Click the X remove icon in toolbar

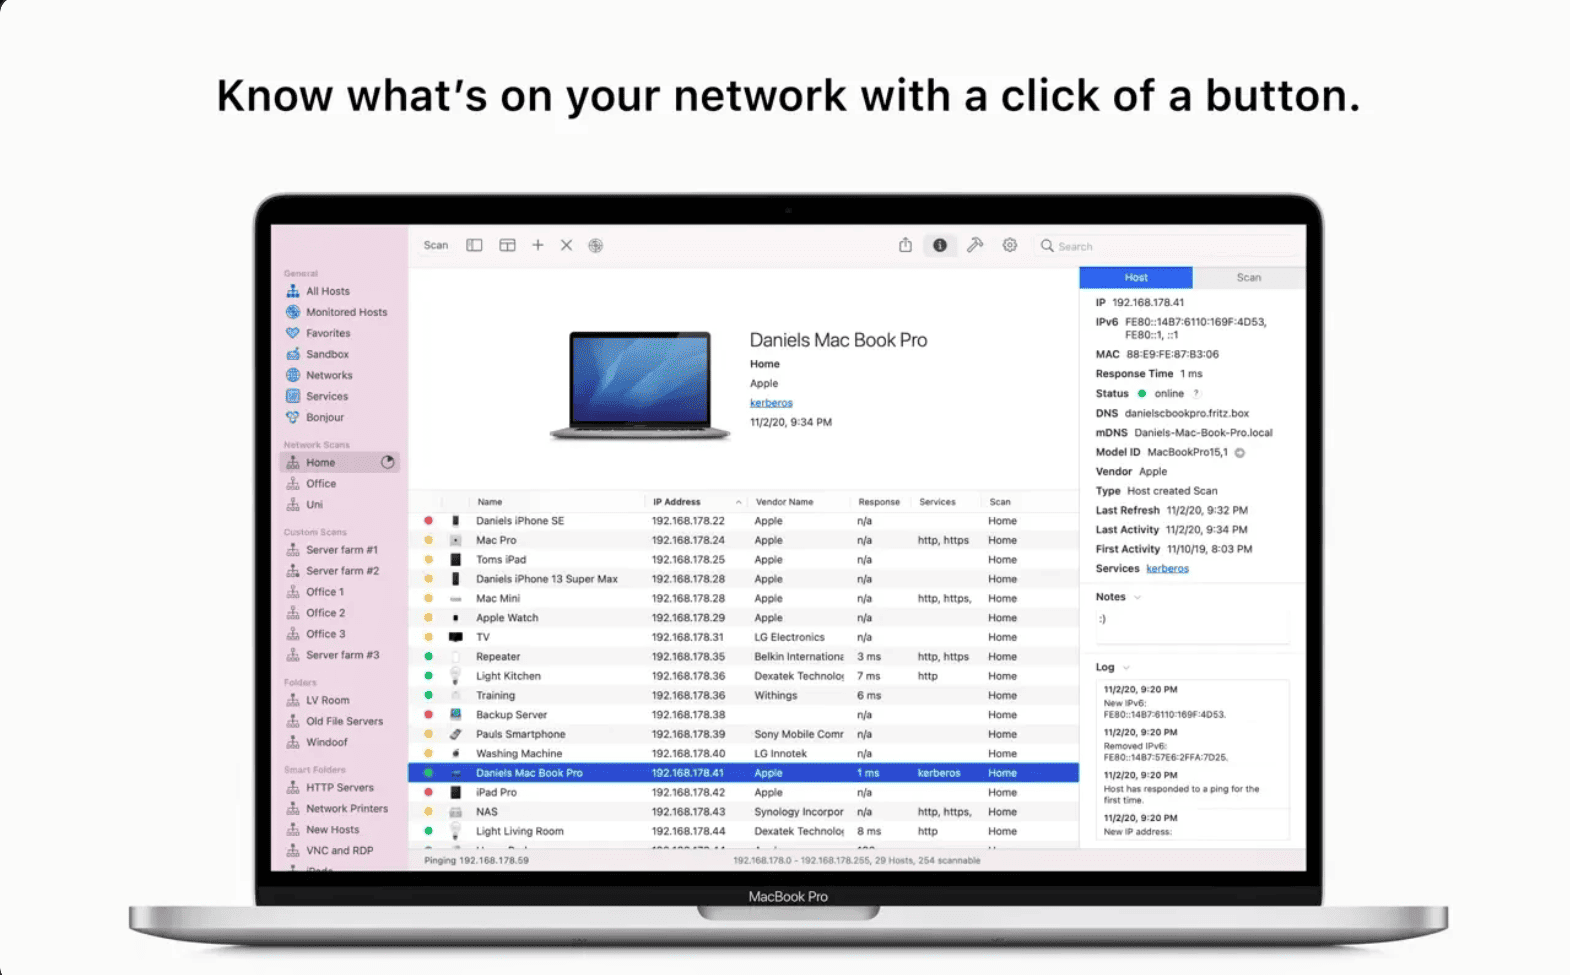(x=566, y=245)
